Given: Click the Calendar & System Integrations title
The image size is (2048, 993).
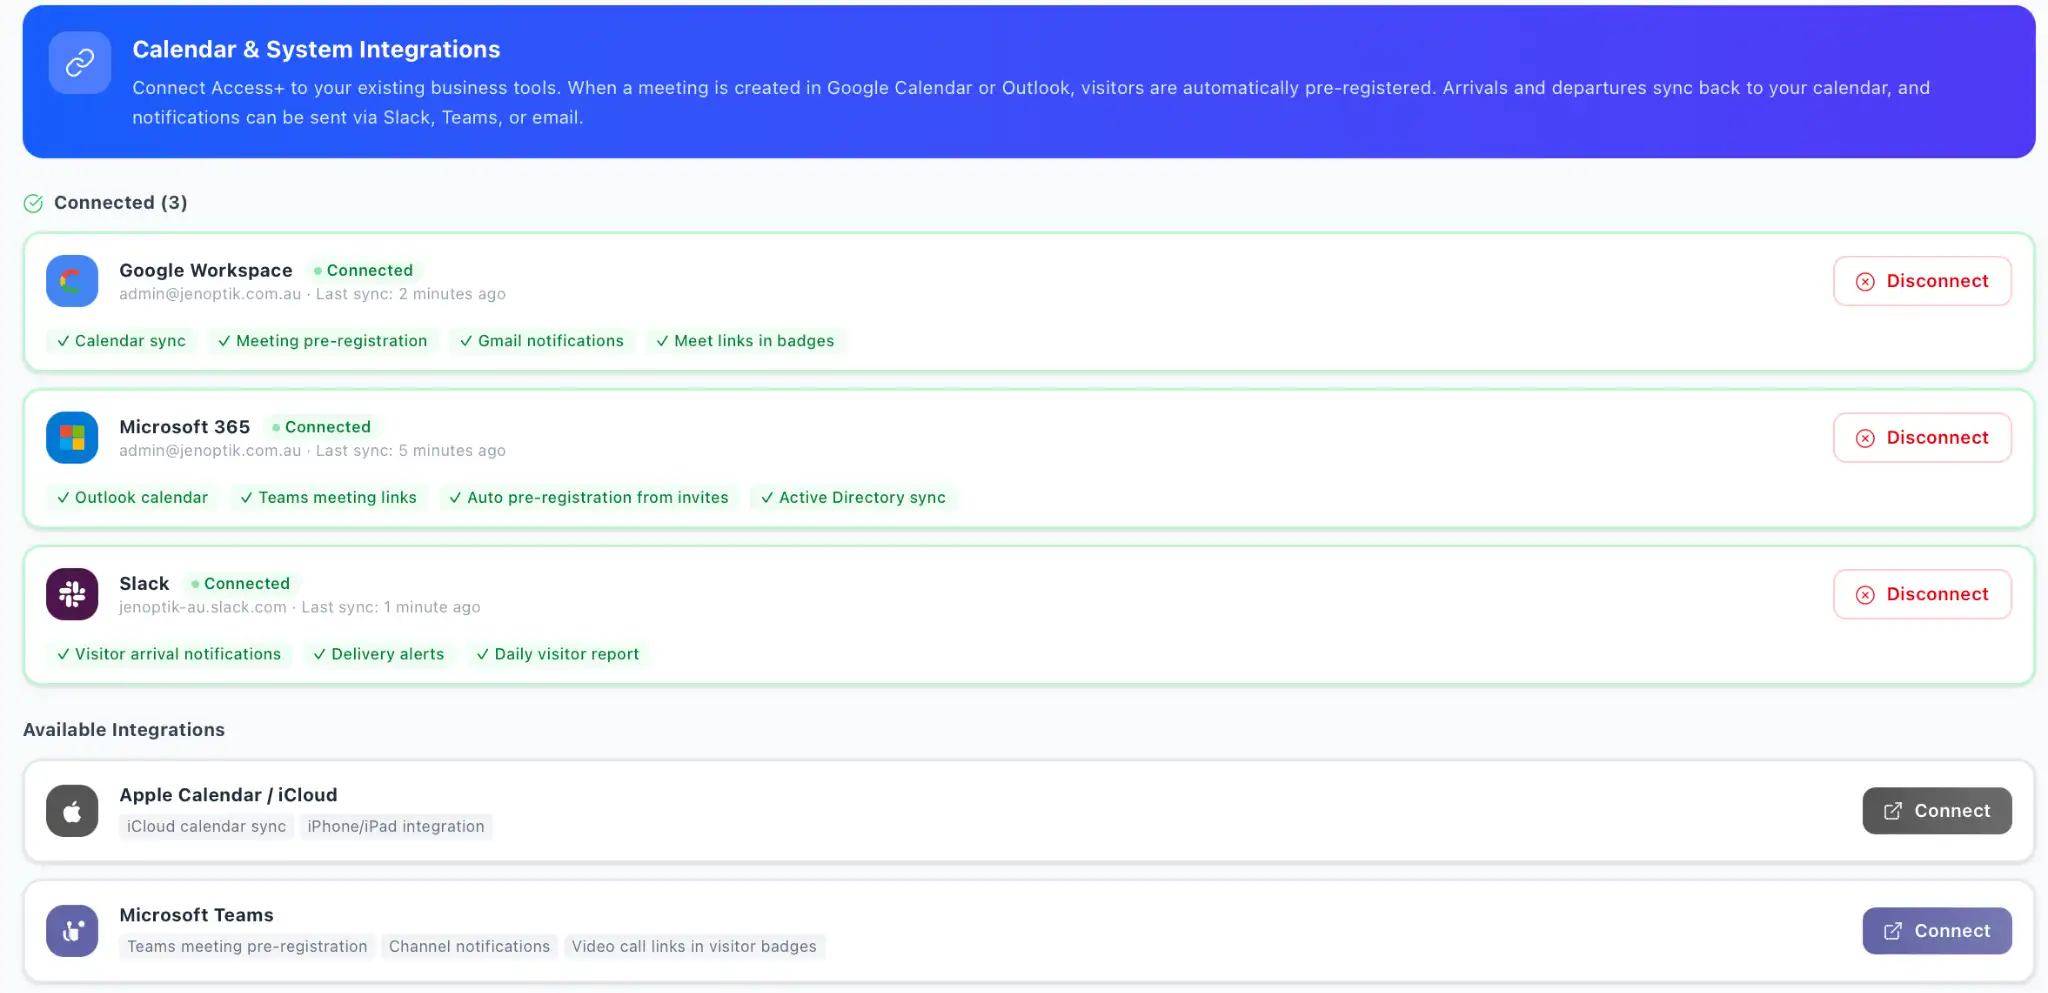Looking at the screenshot, I should tap(316, 50).
